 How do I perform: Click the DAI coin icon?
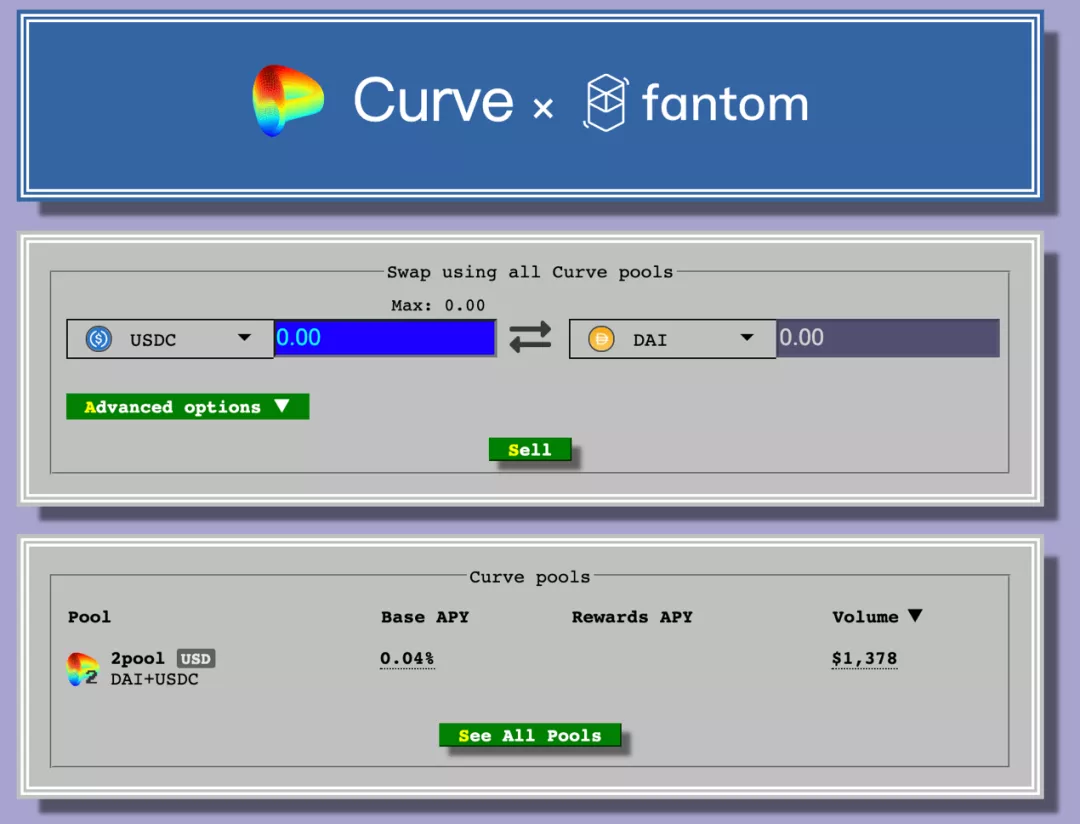pos(601,339)
